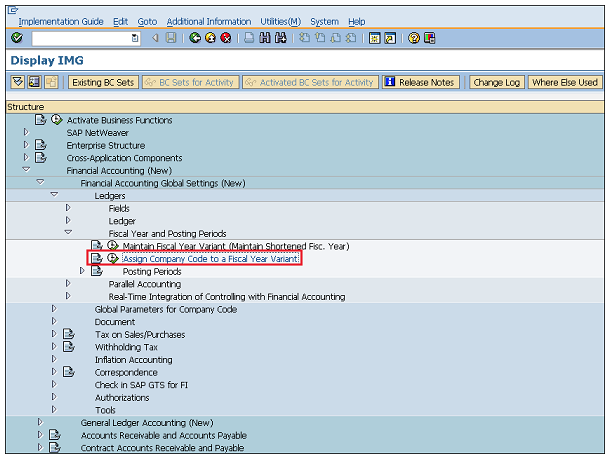This screenshot has height=458, width=611.
Task: Click the green Enter checkmark icon
Action: pos(16,38)
